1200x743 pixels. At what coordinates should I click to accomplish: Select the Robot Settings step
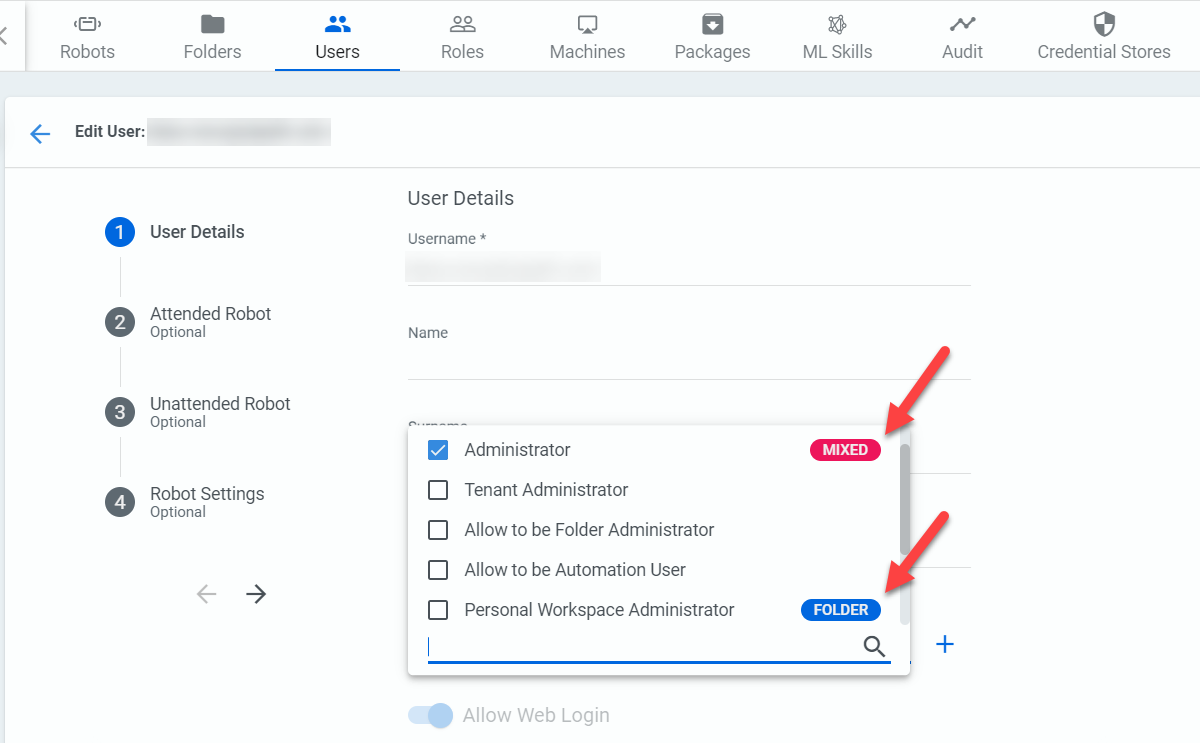207,493
